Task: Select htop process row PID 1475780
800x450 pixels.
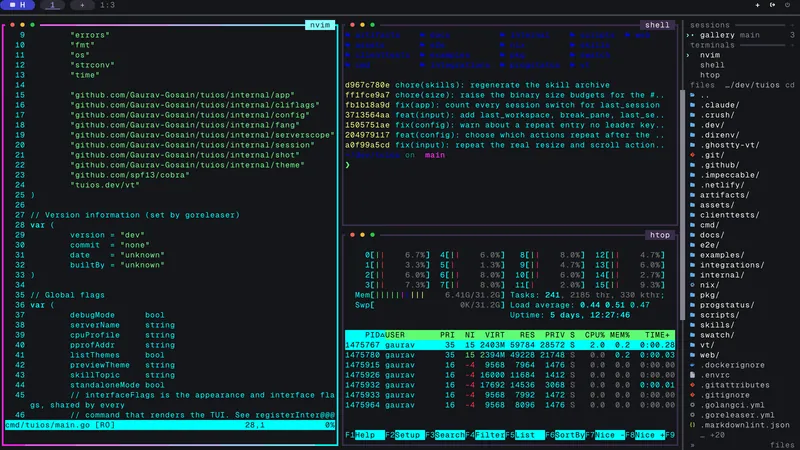Action: 510,355
